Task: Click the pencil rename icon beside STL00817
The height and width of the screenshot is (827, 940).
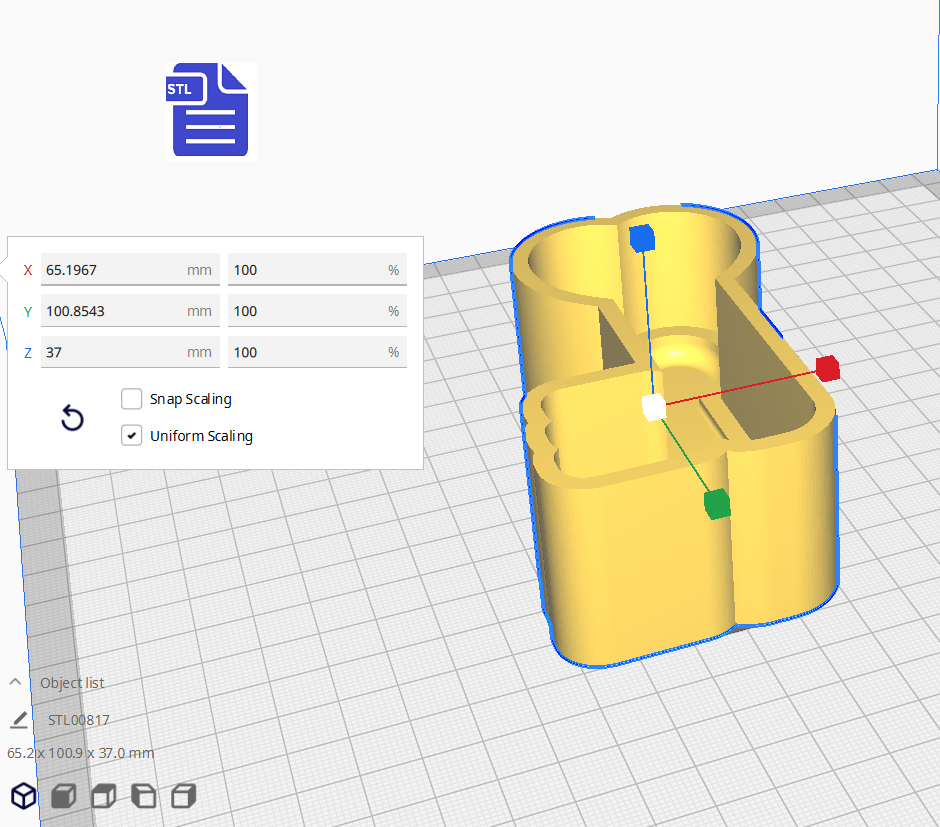Action: [x=19, y=719]
